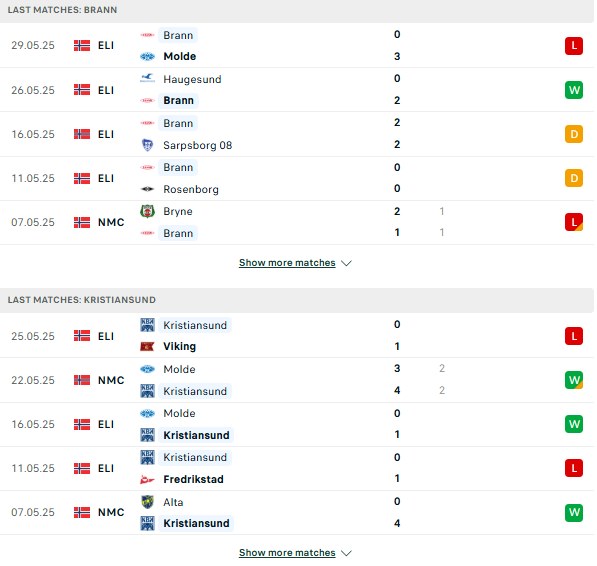Click the green W badge for Alta vs Kristiansund
The image size is (597, 566).
574,512
